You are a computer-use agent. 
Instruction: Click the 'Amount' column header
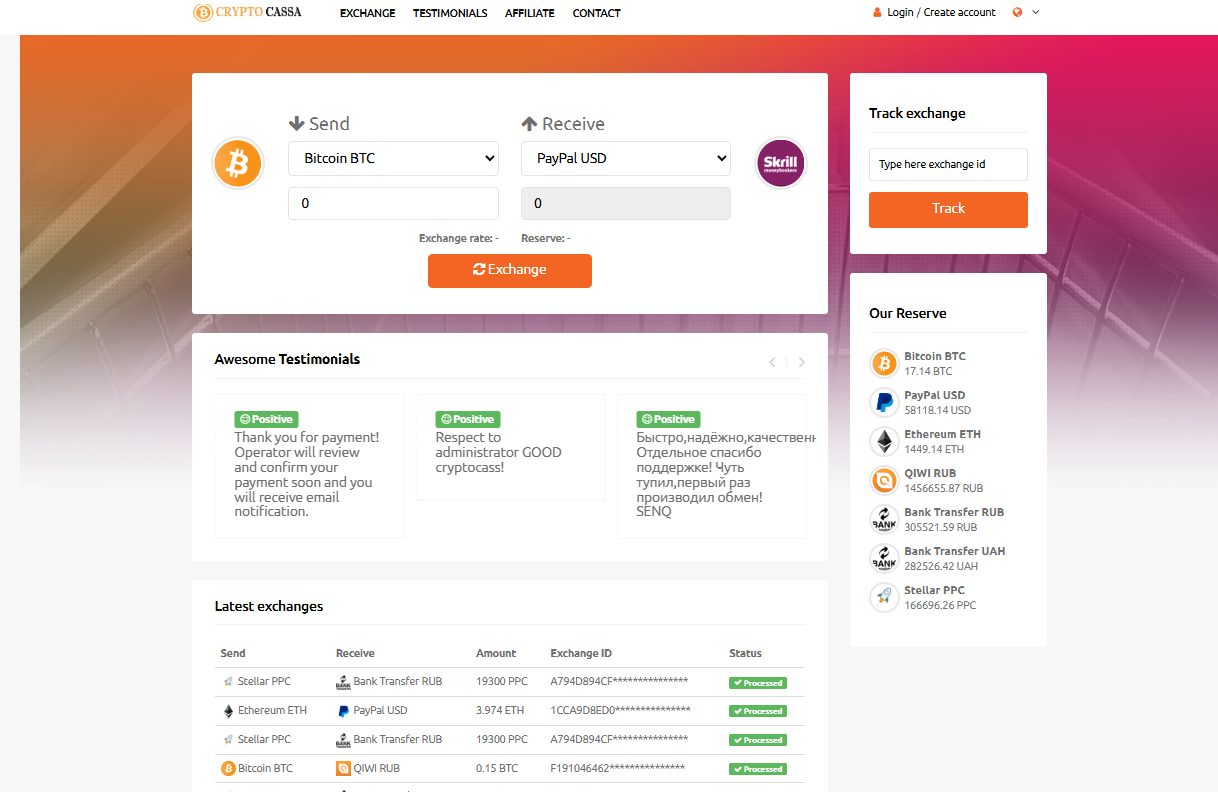[496, 653]
